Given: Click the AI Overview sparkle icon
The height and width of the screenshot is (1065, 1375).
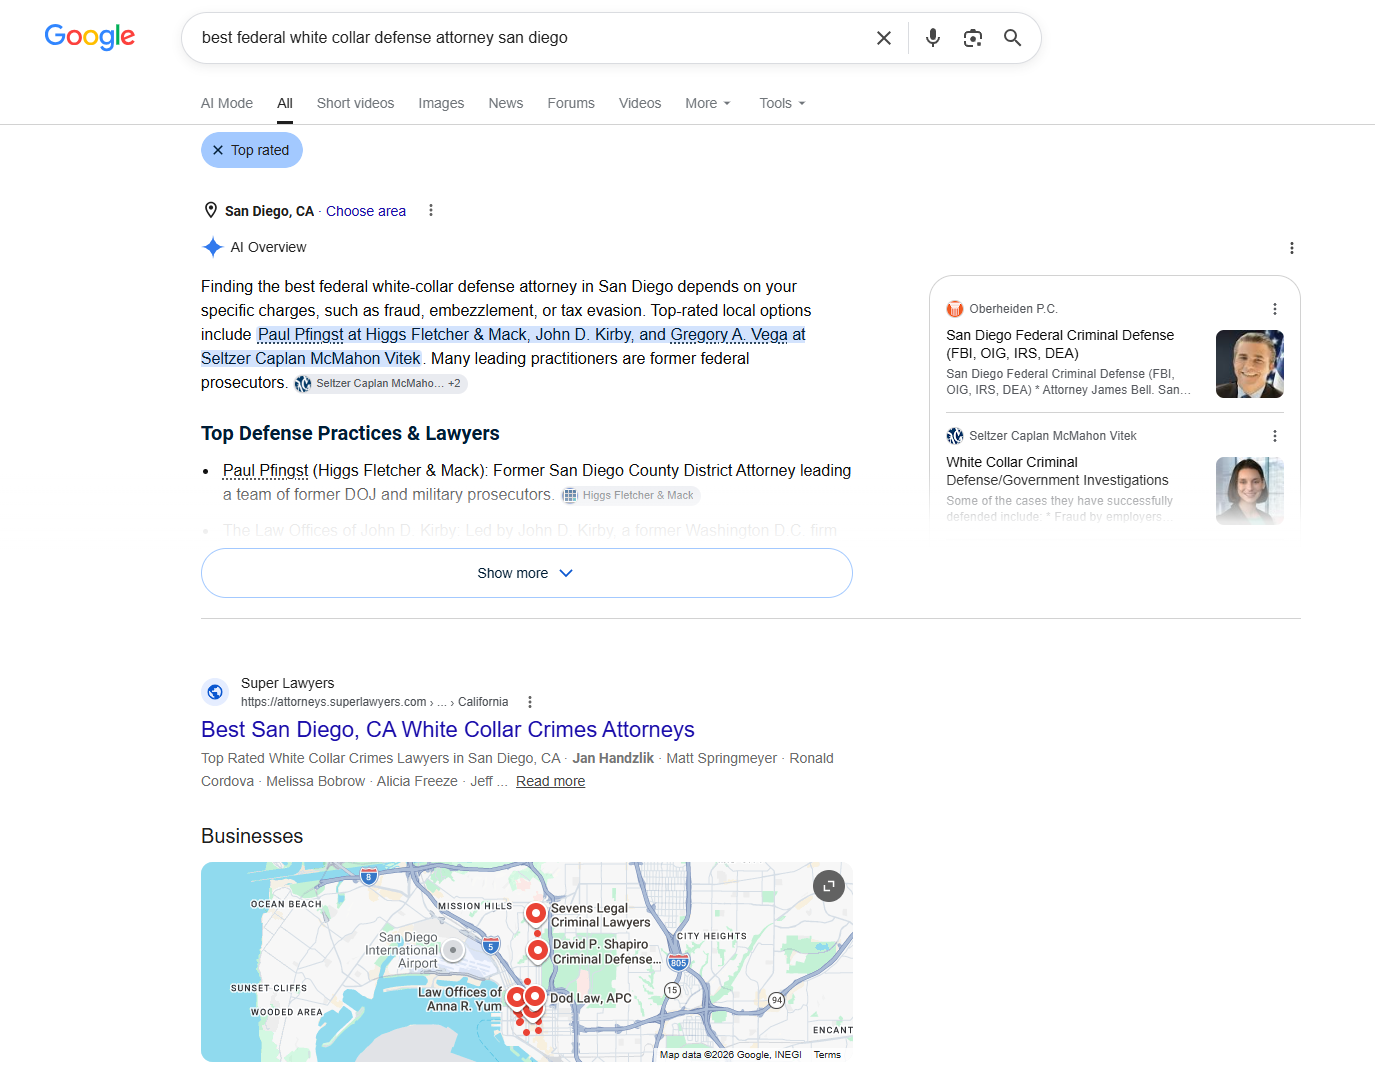Looking at the screenshot, I should coord(213,247).
